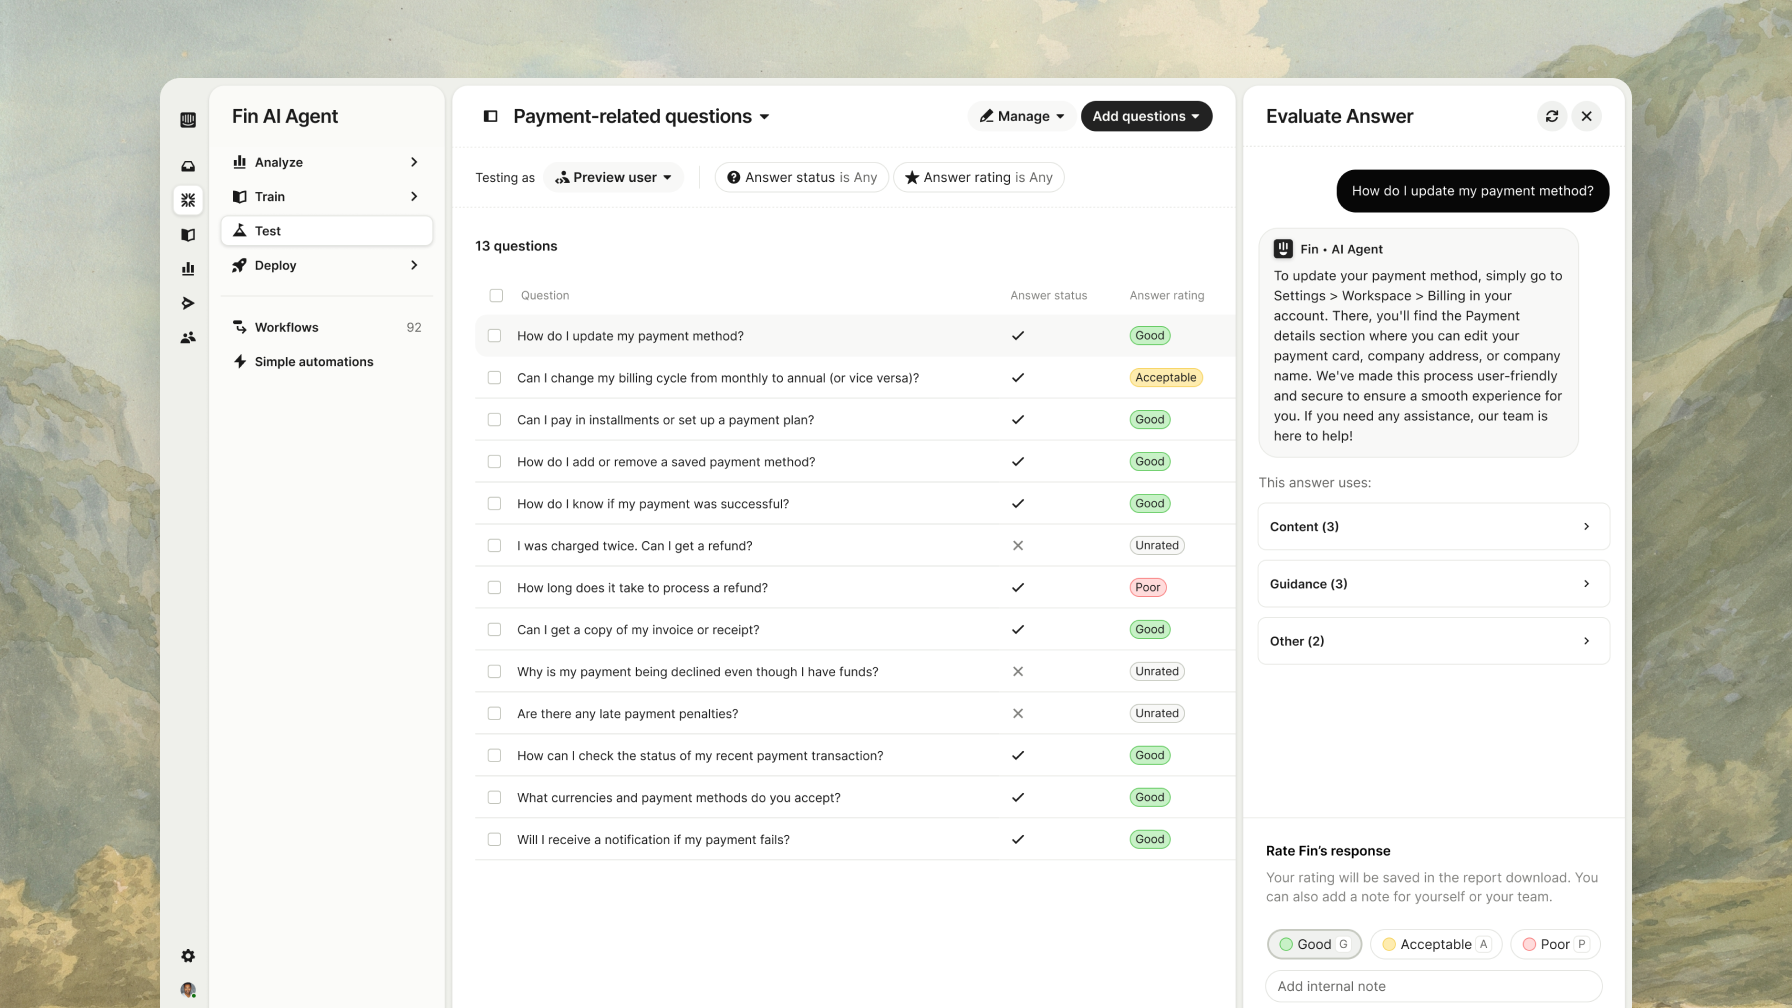This screenshot has width=1792, height=1008.
Task: Expand the Content (3) section
Action: (1433, 527)
